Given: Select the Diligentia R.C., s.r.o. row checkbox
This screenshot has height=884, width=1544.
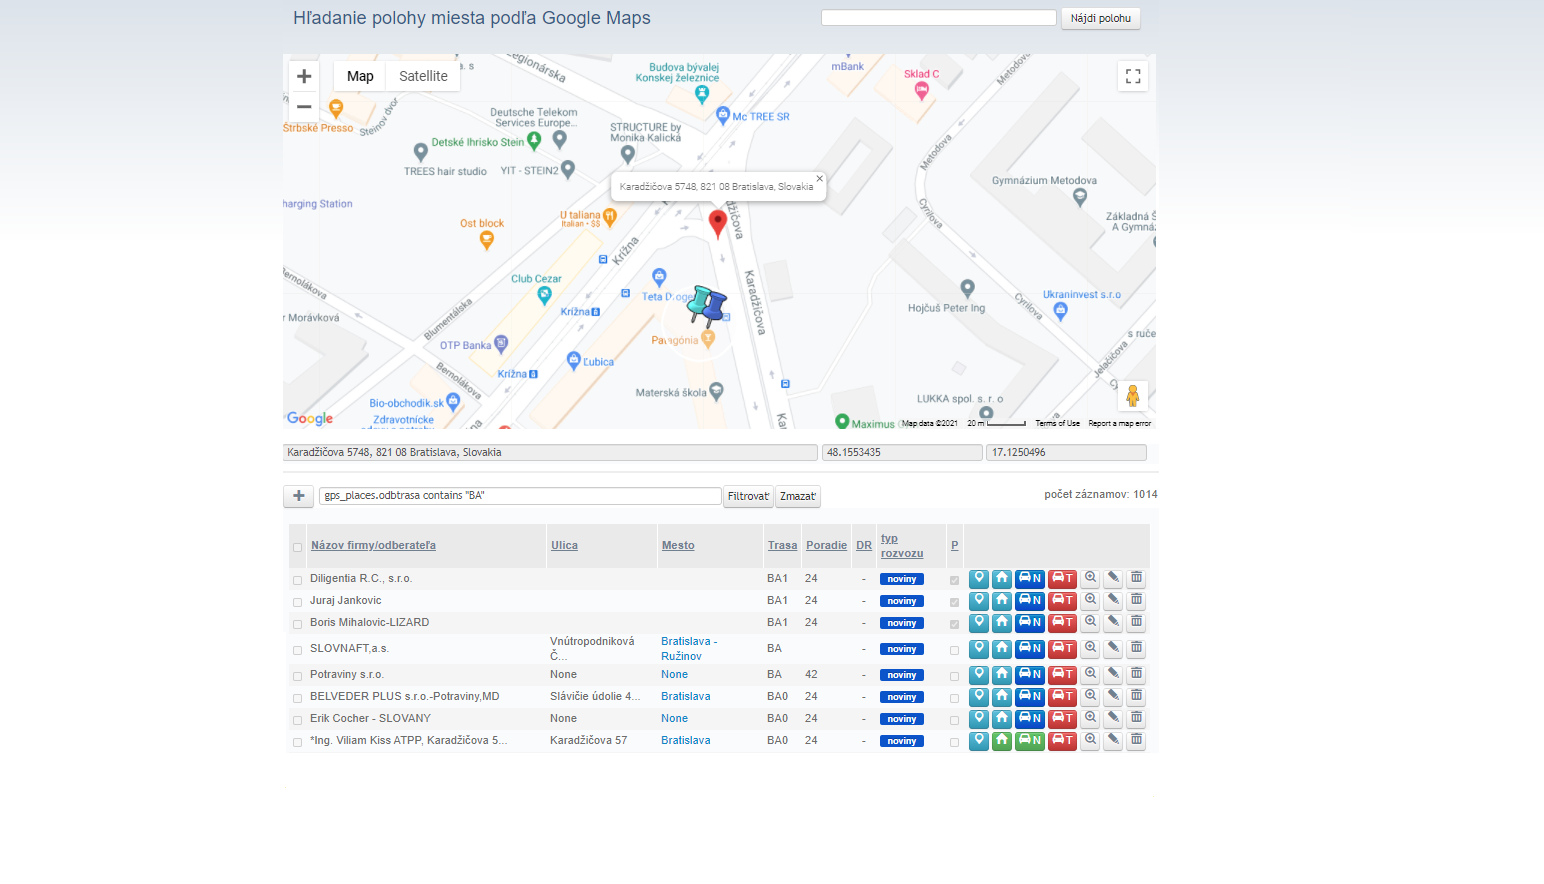Looking at the screenshot, I should point(297,580).
